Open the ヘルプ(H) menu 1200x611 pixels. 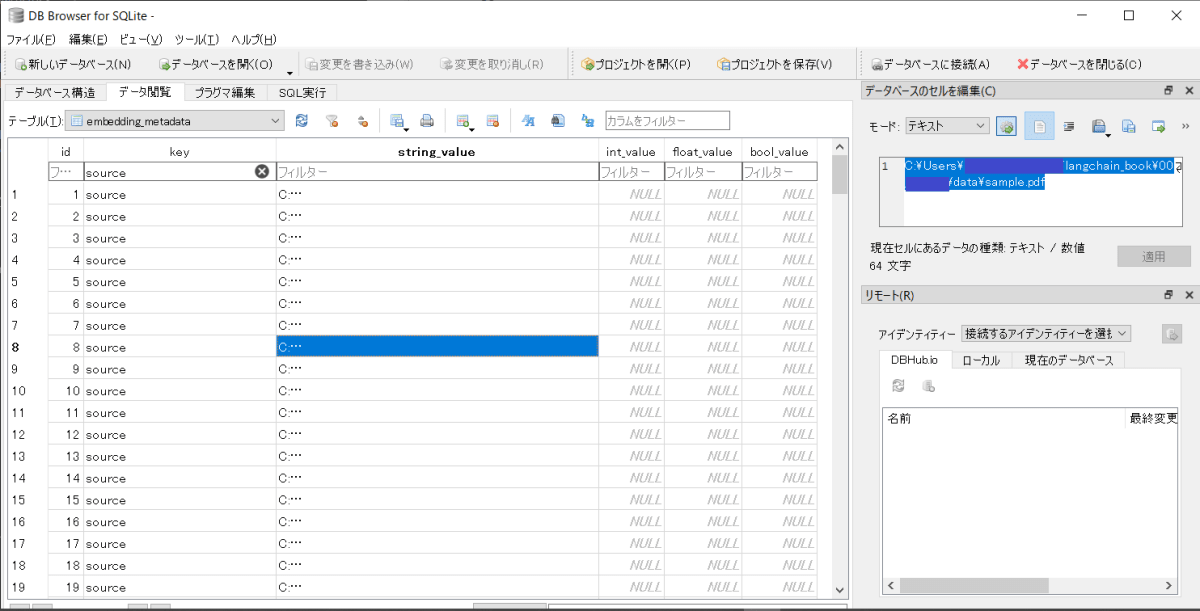click(x=254, y=39)
